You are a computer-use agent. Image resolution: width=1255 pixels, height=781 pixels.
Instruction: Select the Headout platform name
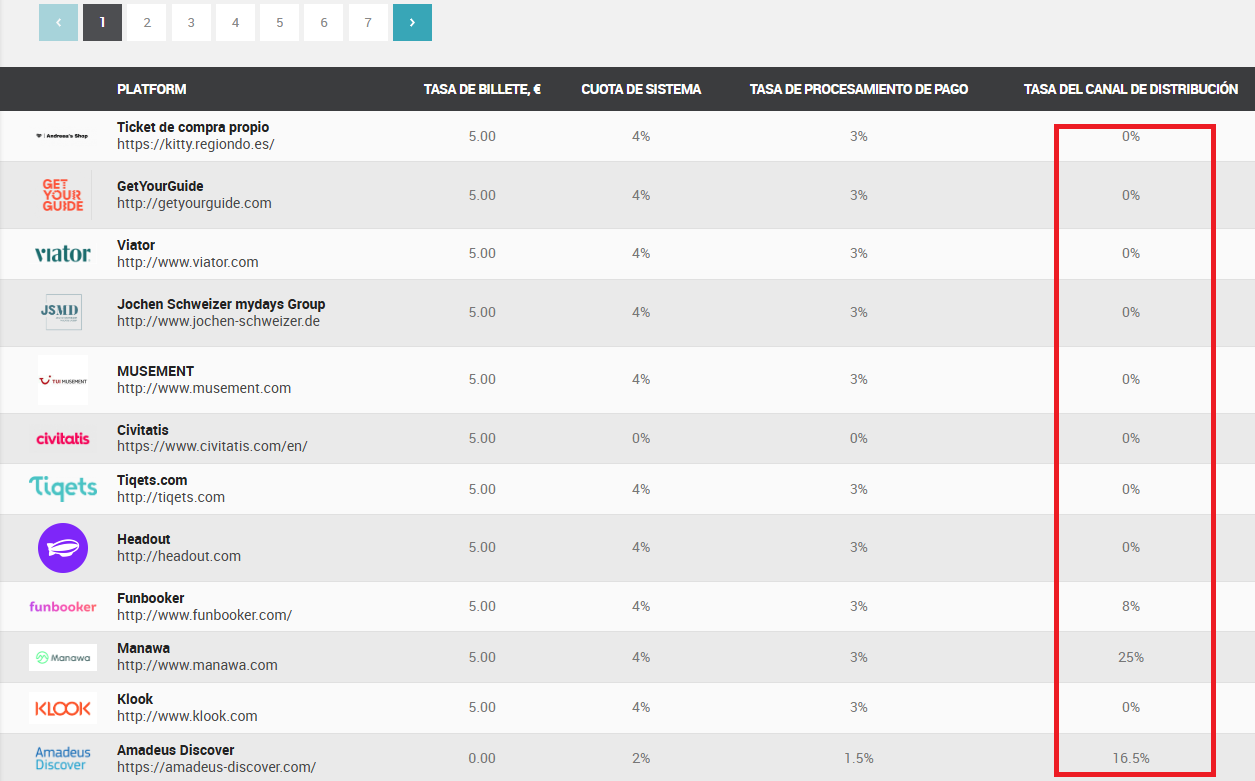click(144, 539)
